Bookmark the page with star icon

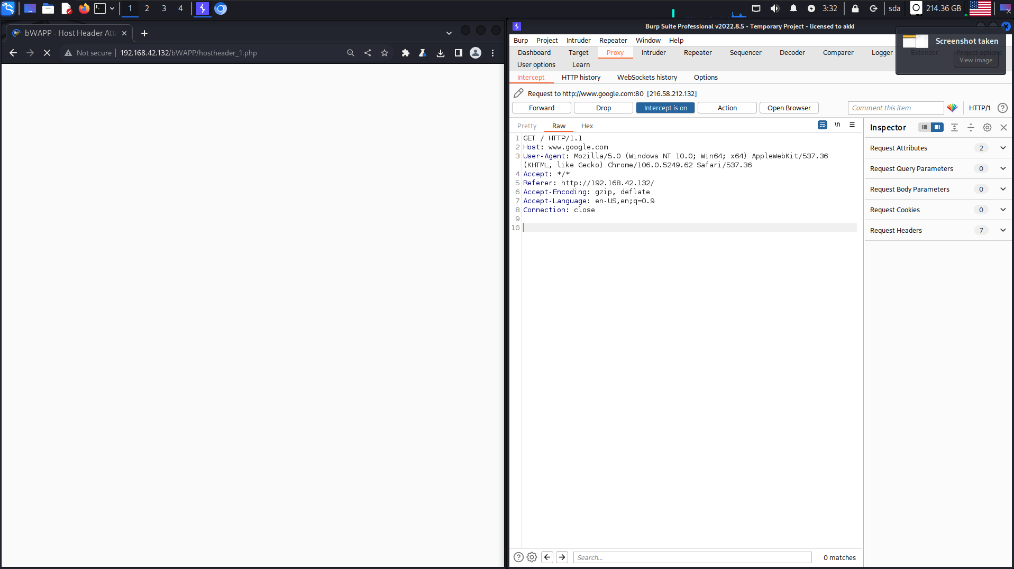click(384, 52)
